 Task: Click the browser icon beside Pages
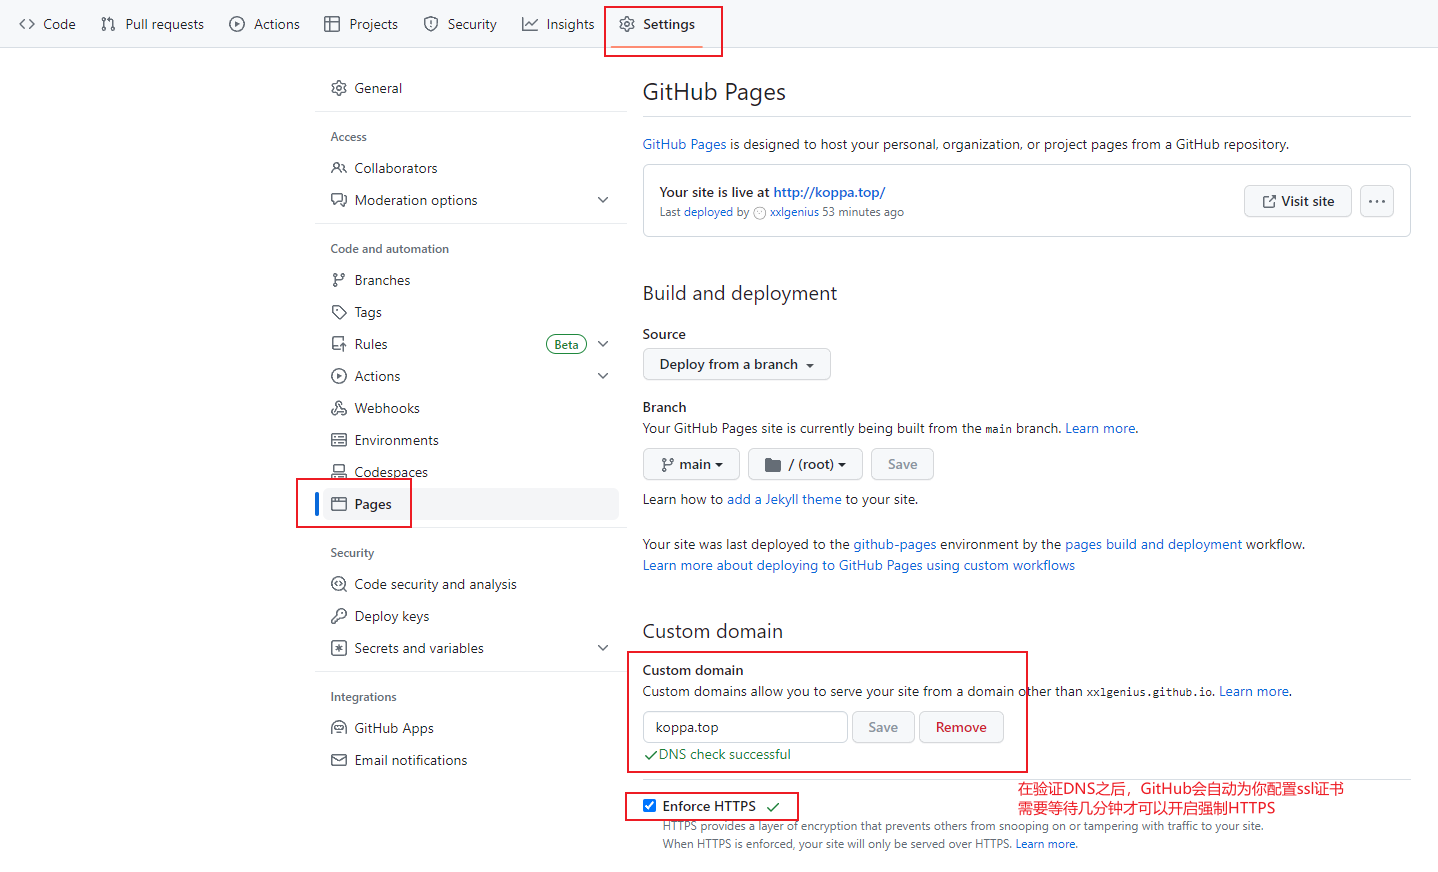[x=339, y=504]
